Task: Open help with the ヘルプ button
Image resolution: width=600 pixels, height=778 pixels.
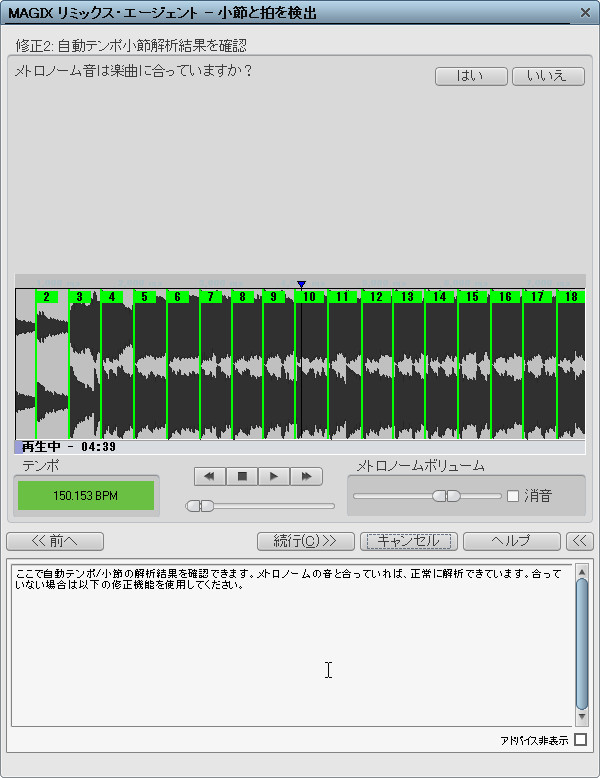Action: click(512, 541)
